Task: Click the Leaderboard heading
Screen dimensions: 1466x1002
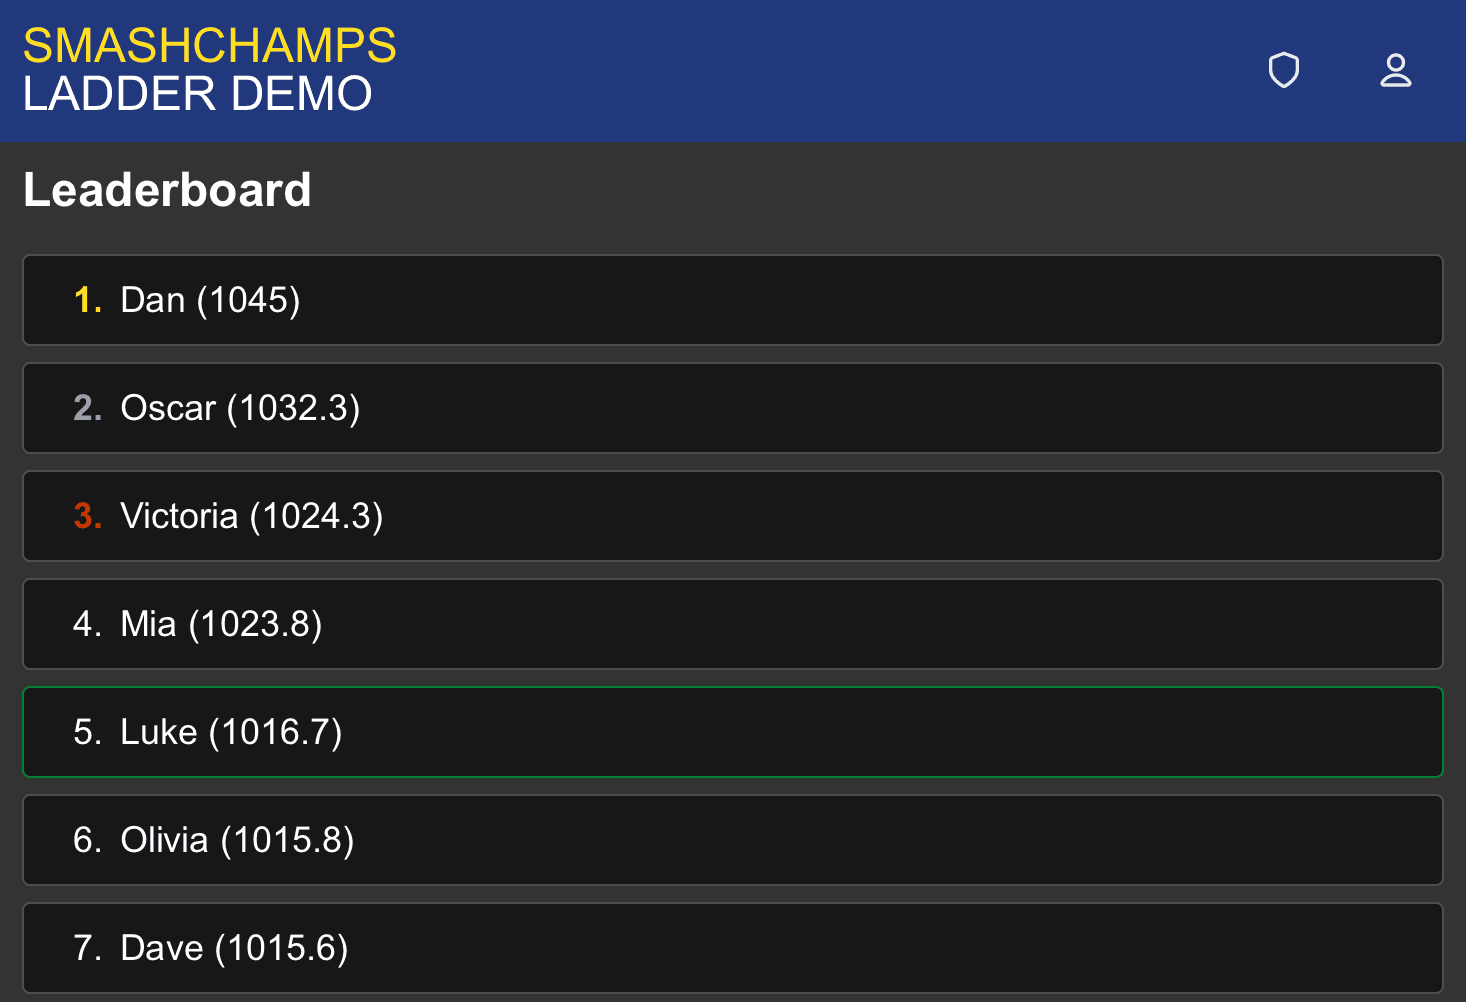Action: click(x=167, y=189)
